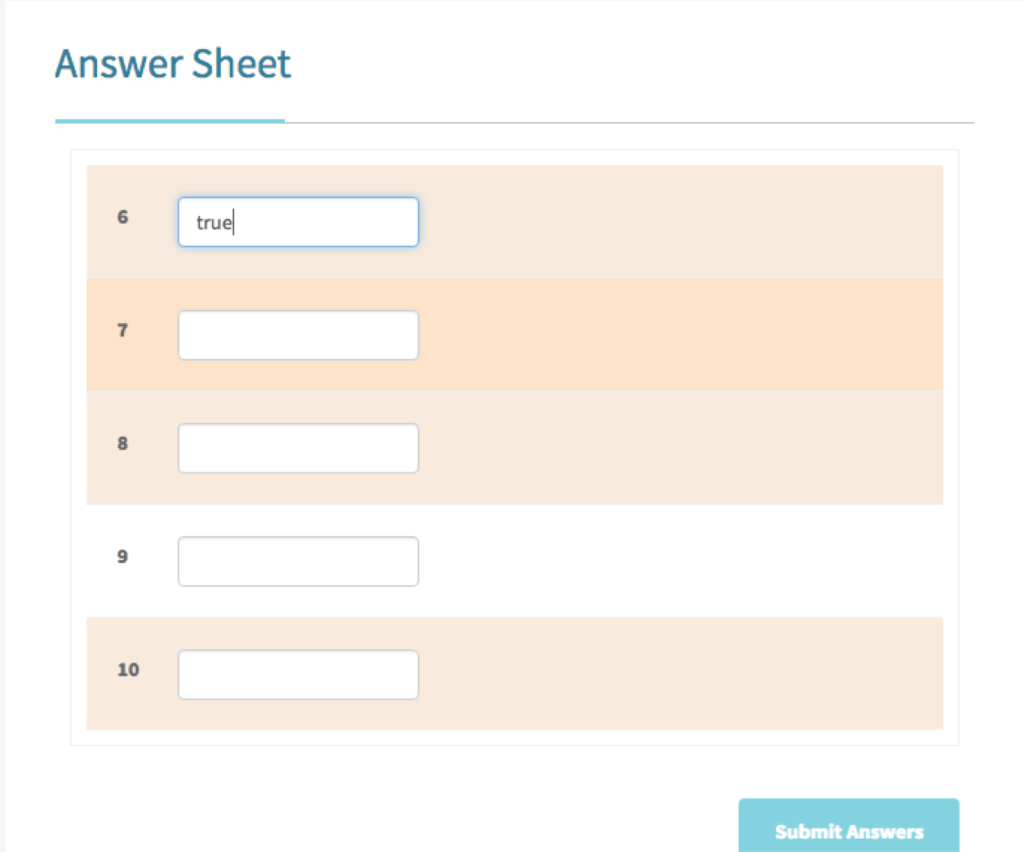Select the empty input box for question 7
This screenshot has width=1024, height=852.
(x=298, y=335)
